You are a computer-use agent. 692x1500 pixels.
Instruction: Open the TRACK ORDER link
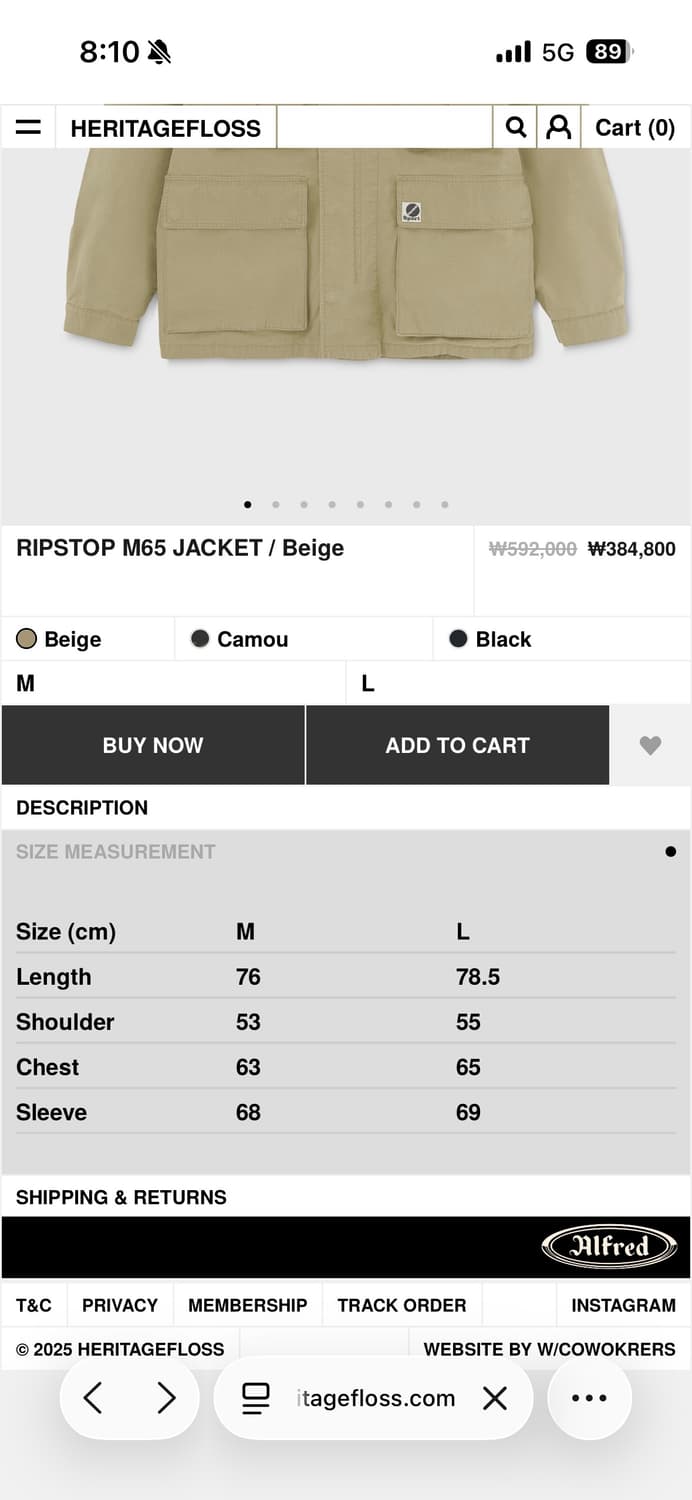tap(401, 1305)
